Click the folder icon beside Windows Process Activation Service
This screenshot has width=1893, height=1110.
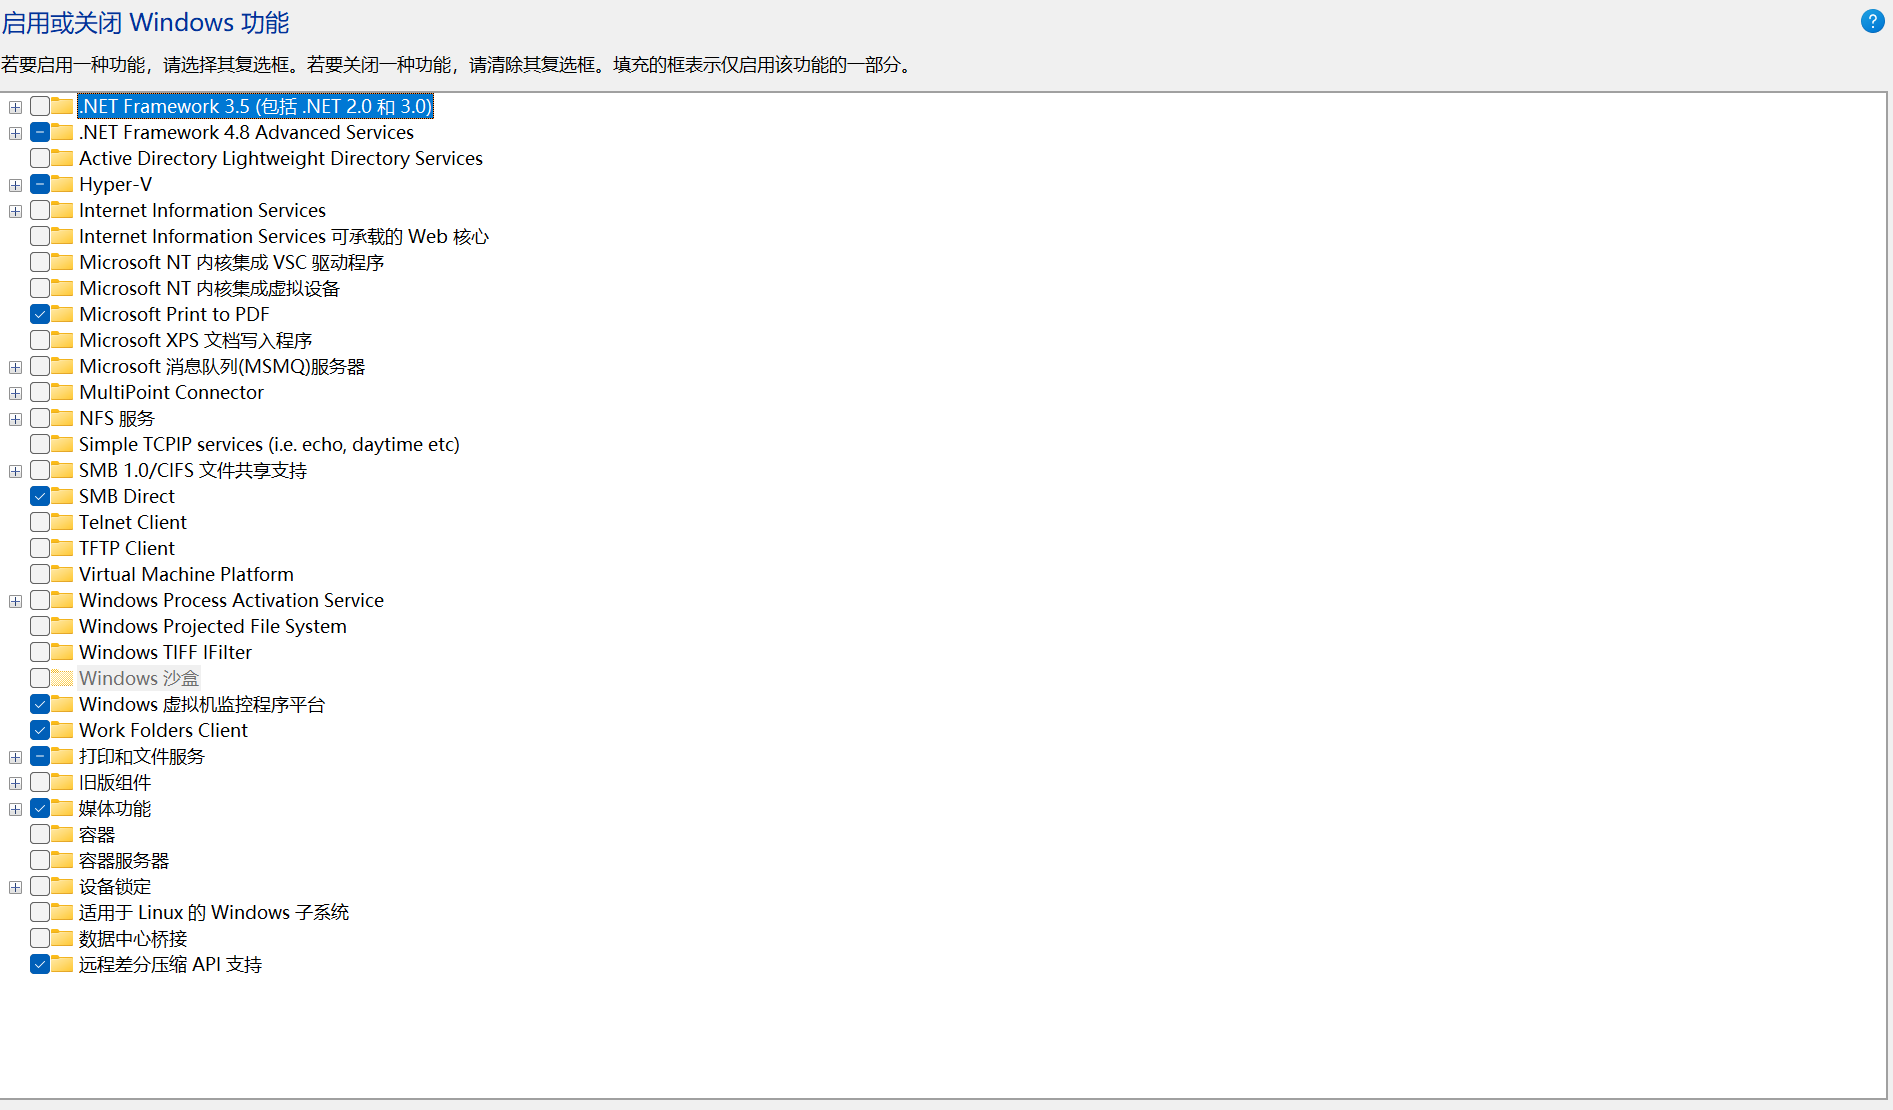[x=62, y=600]
